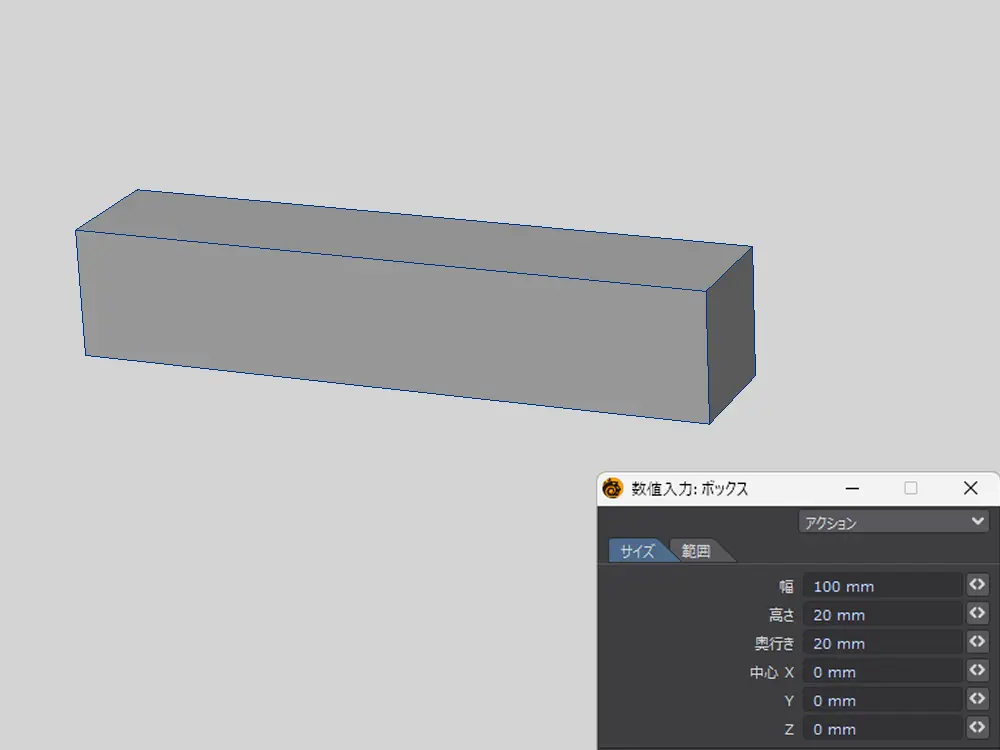Click the 中心 X value field

pos(881,672)
